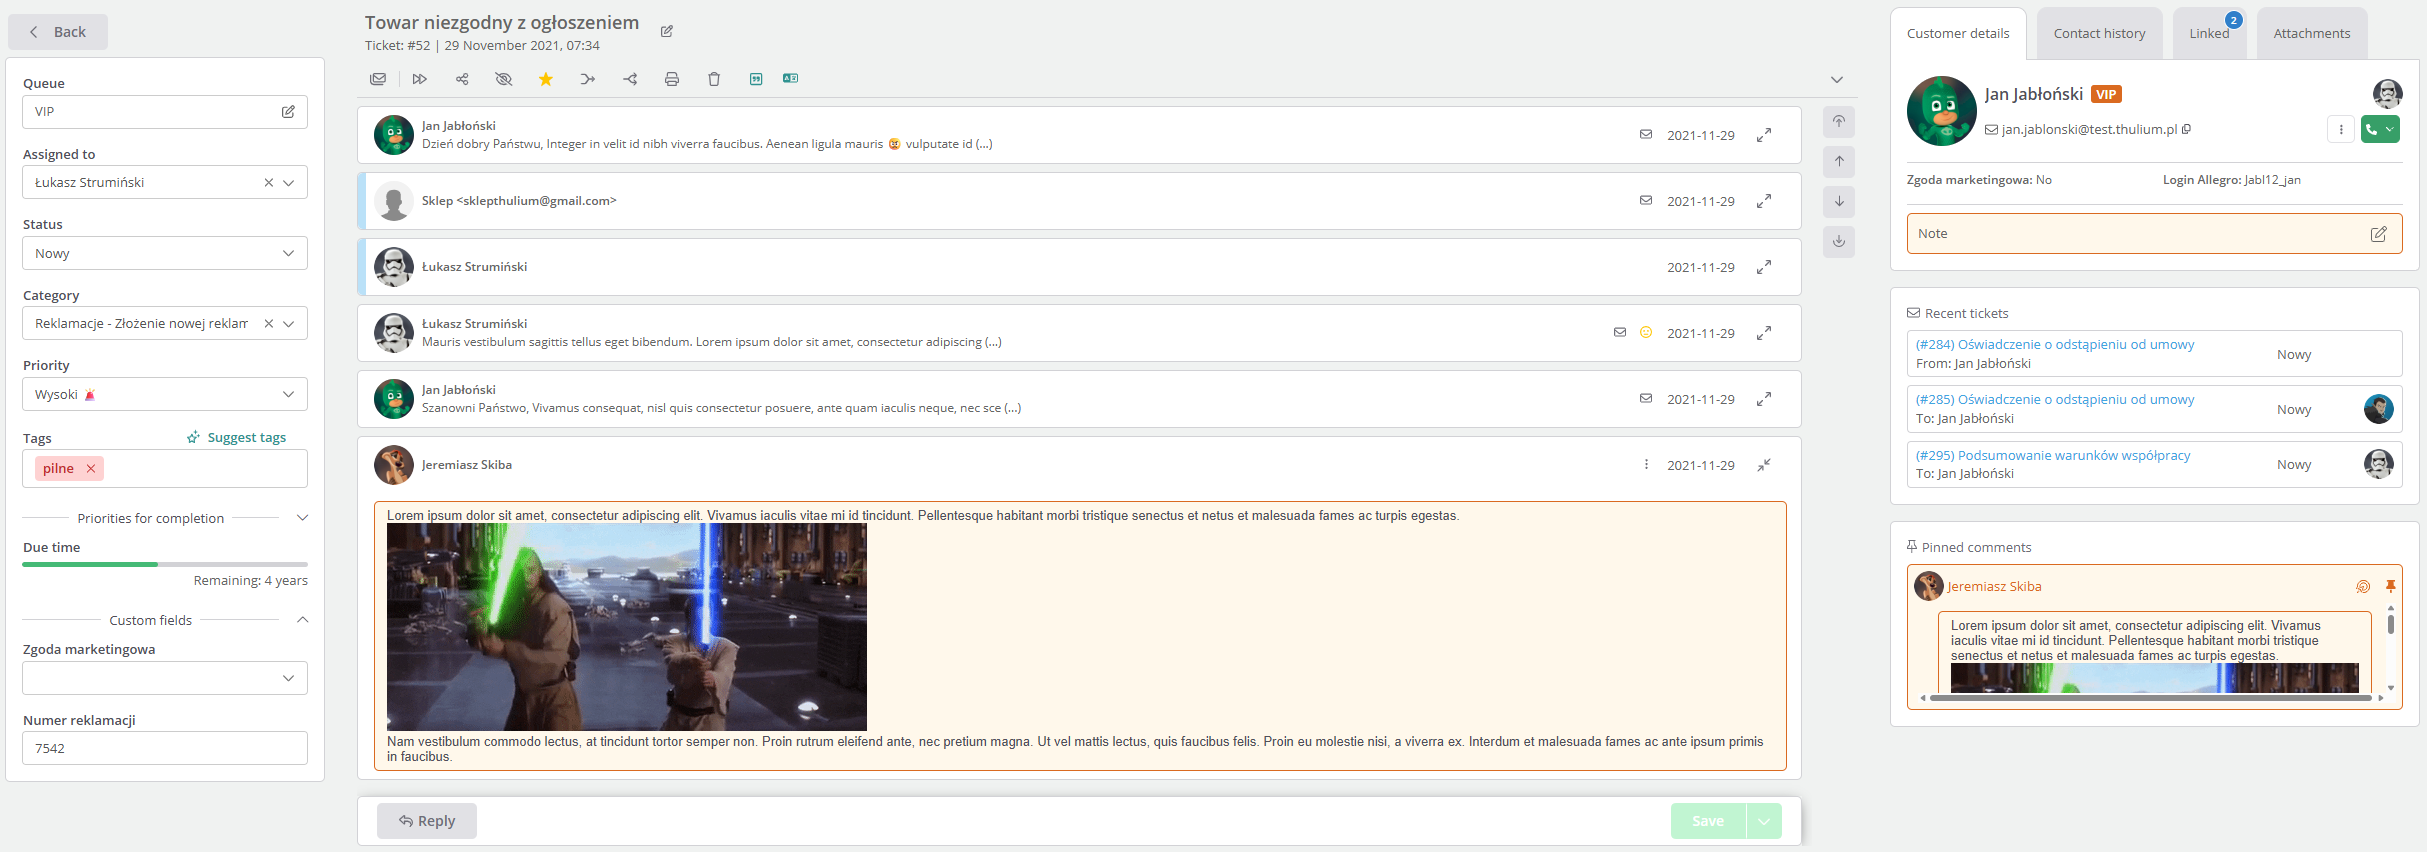Image resolution: width=2427 pixels, height=852 pixels.
Task: Open the Linked tab
Action: tap(2209, 33)
